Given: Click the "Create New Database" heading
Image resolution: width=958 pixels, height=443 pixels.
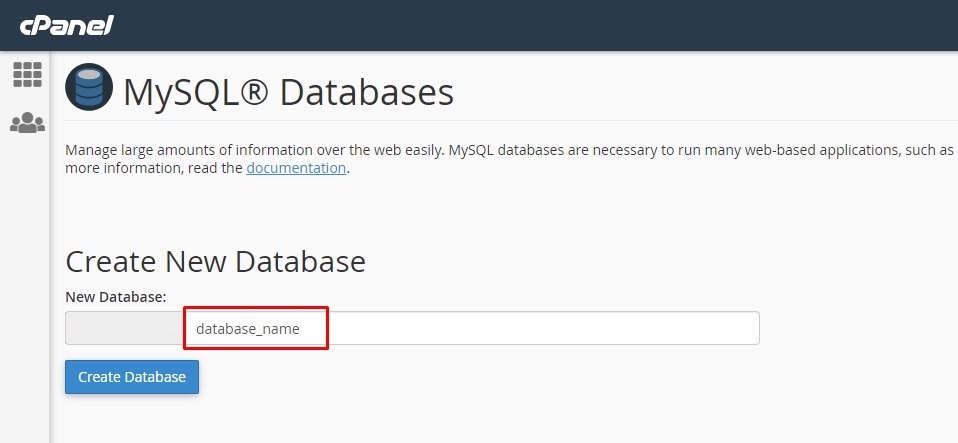Looking at the screenshot, I should pyautogui.click(x=215, y=262).
